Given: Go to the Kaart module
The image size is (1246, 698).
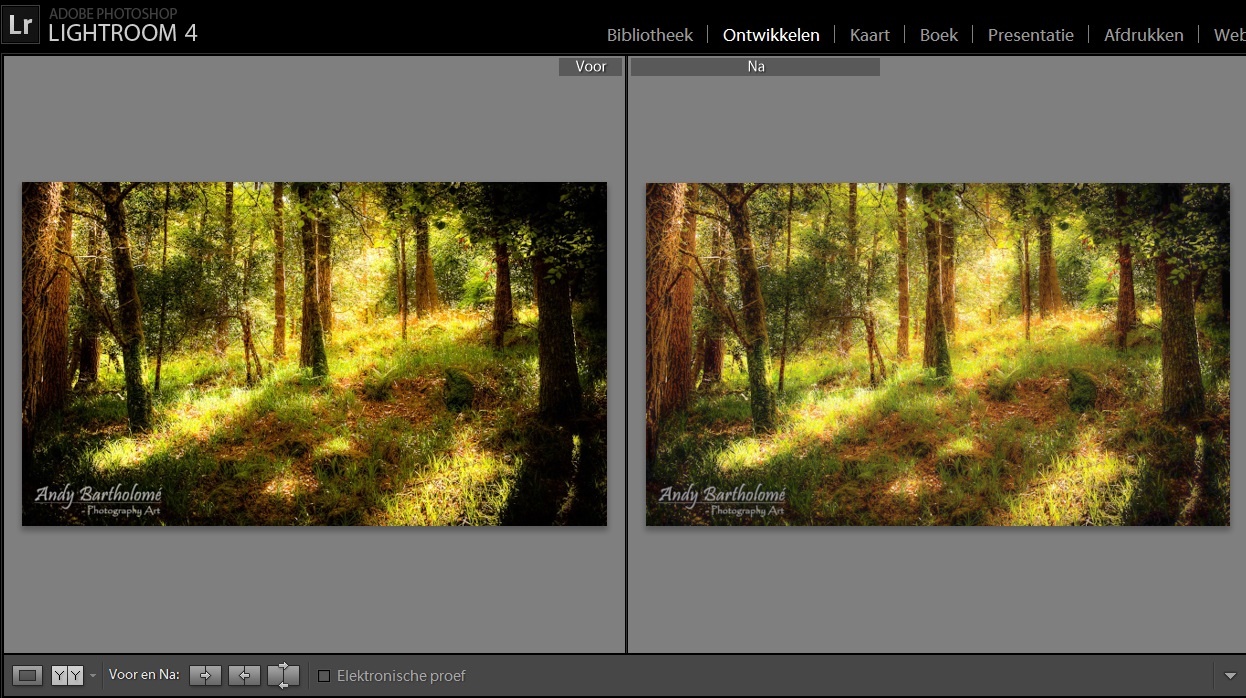Looking at the screenshot, I should coord(870,35).
